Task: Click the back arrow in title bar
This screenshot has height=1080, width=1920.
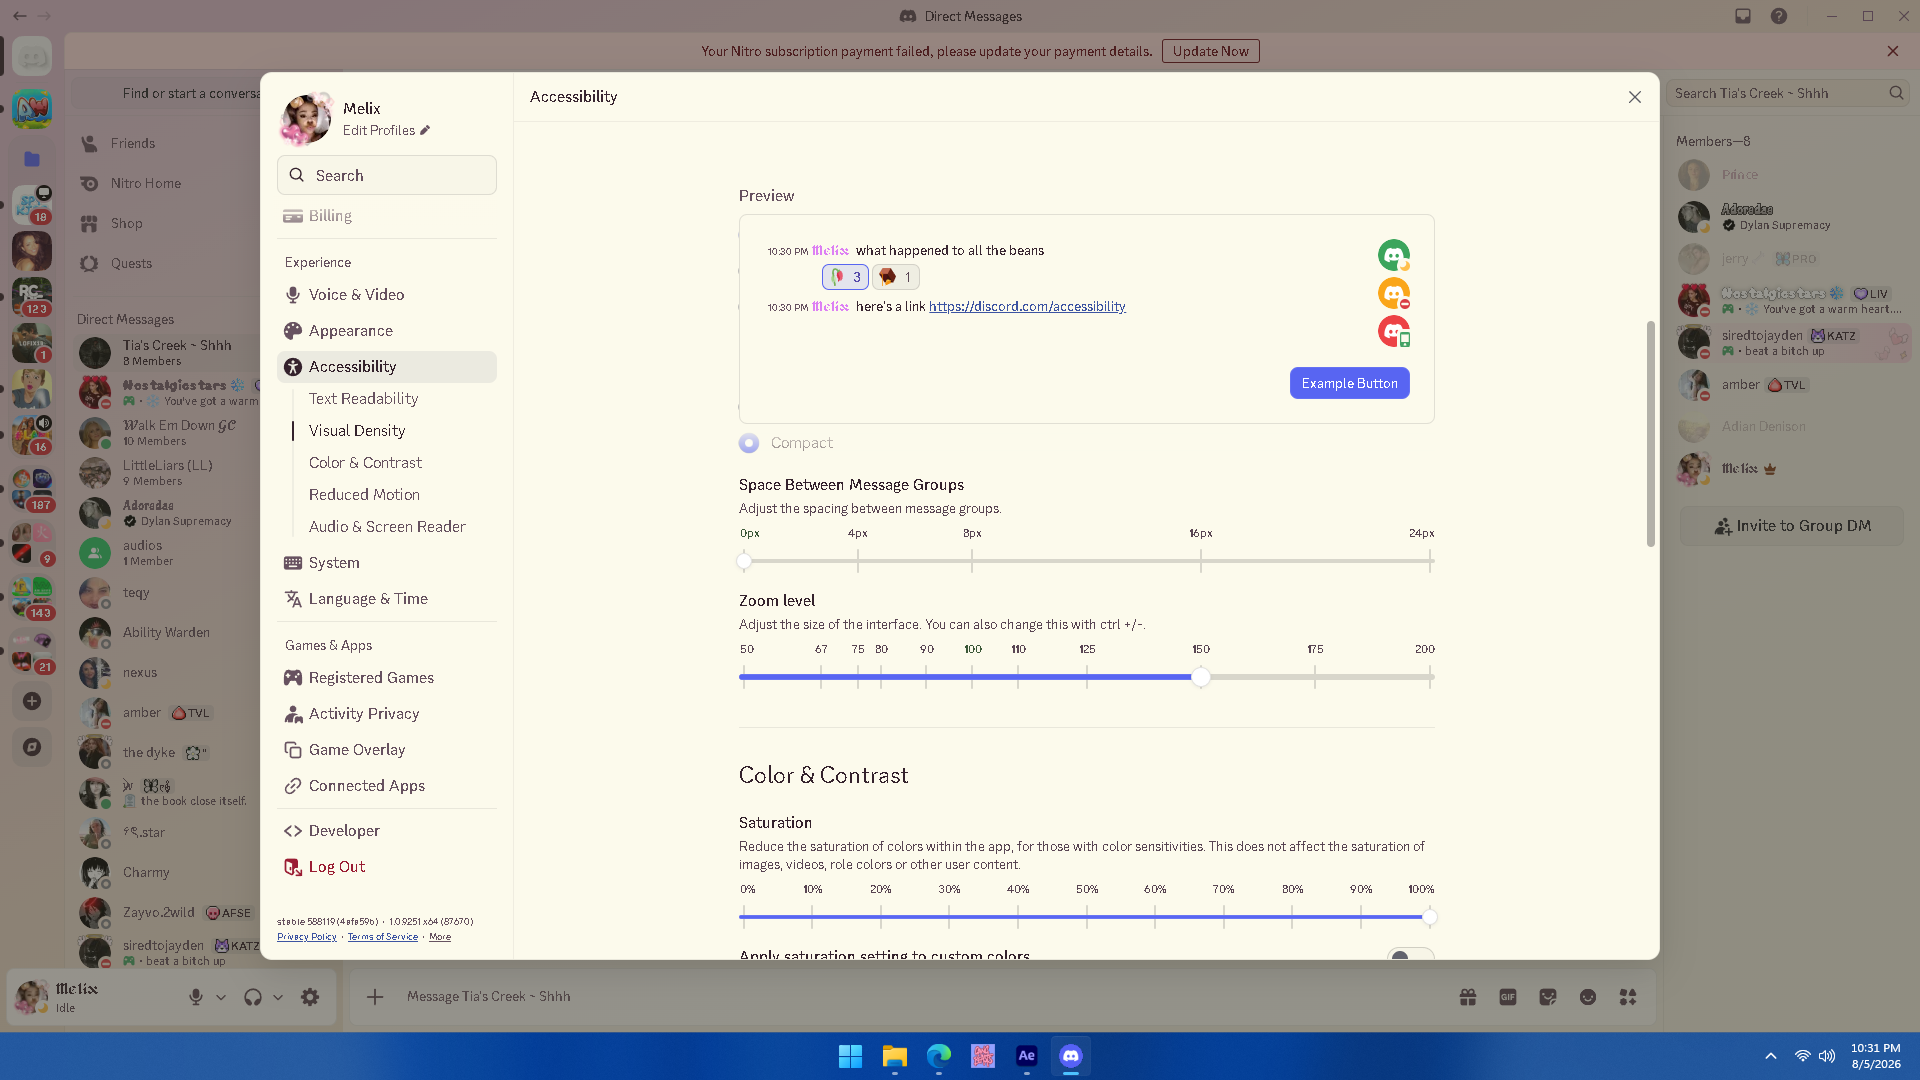Action: (x=20, y=16)
